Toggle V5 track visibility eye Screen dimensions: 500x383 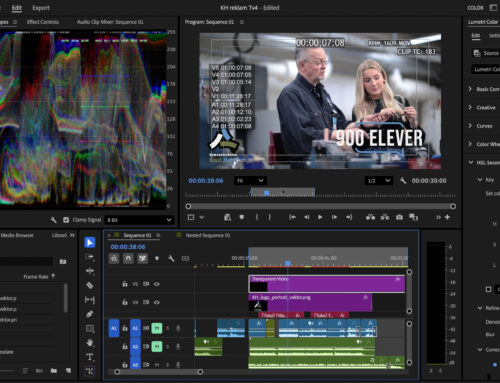(x=157, y=284)
